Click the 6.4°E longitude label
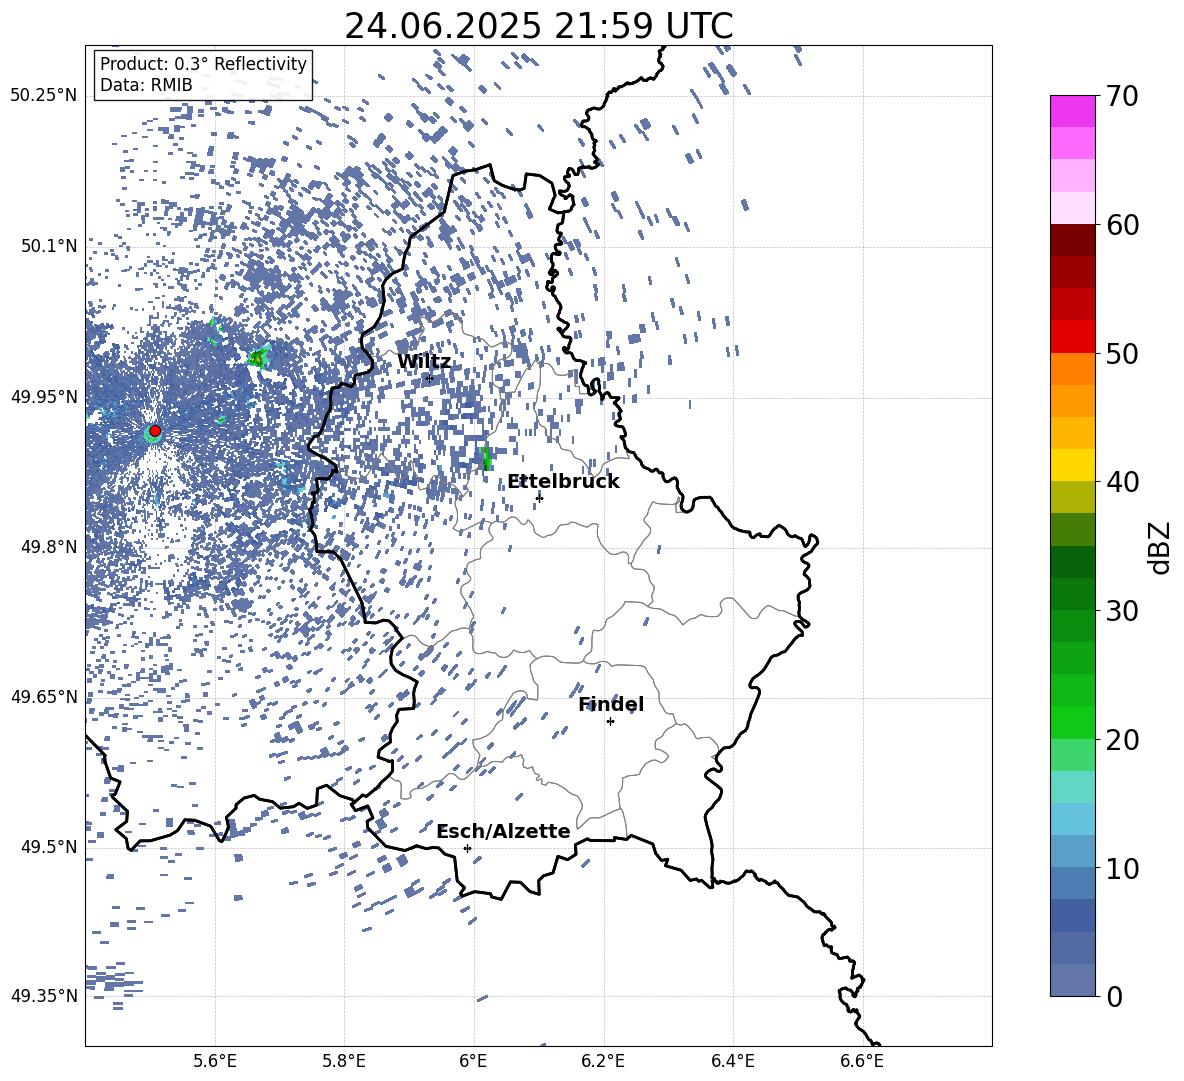 tap(732, 1061)
